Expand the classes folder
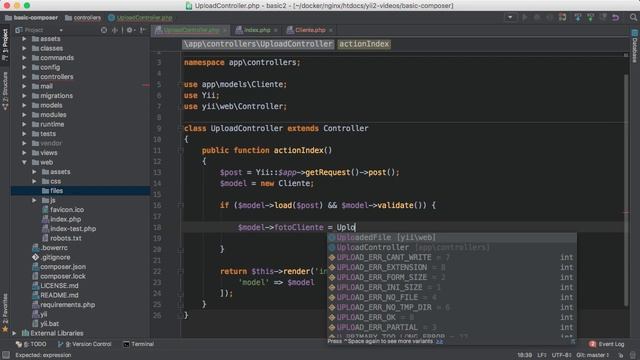The image size is (640, 360). tap(24, 48)
